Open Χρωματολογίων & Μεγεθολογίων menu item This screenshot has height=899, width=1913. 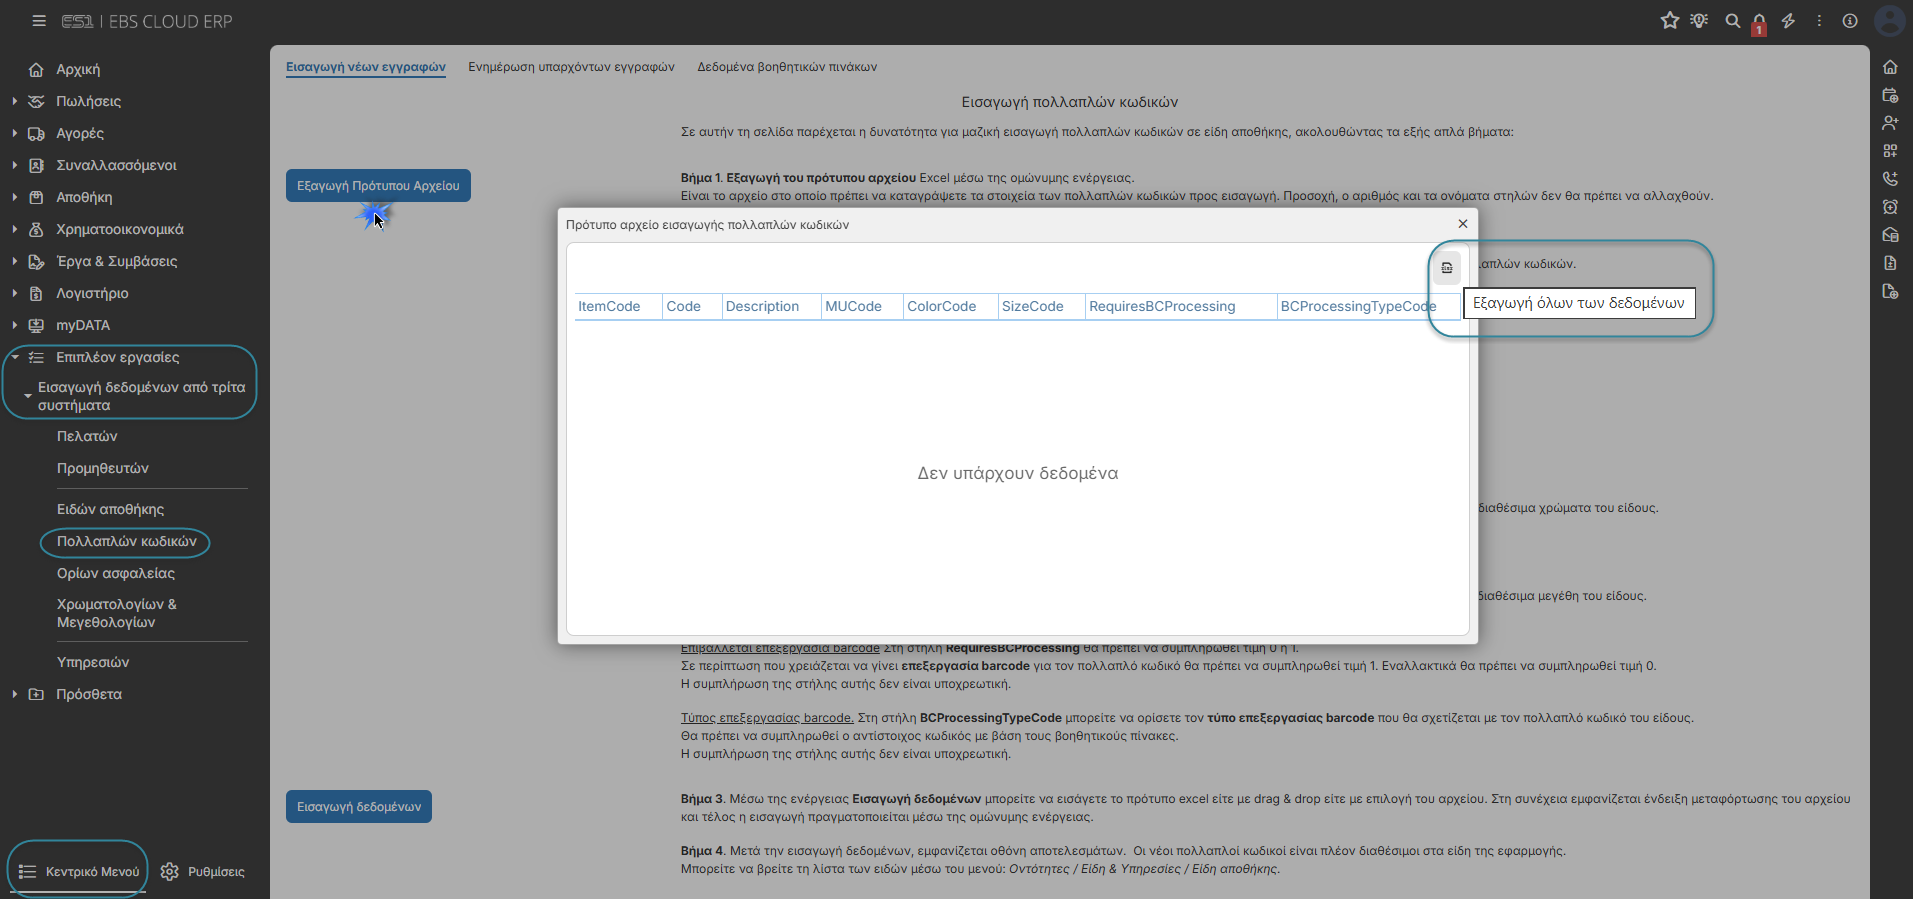click(x=117, y=613)
